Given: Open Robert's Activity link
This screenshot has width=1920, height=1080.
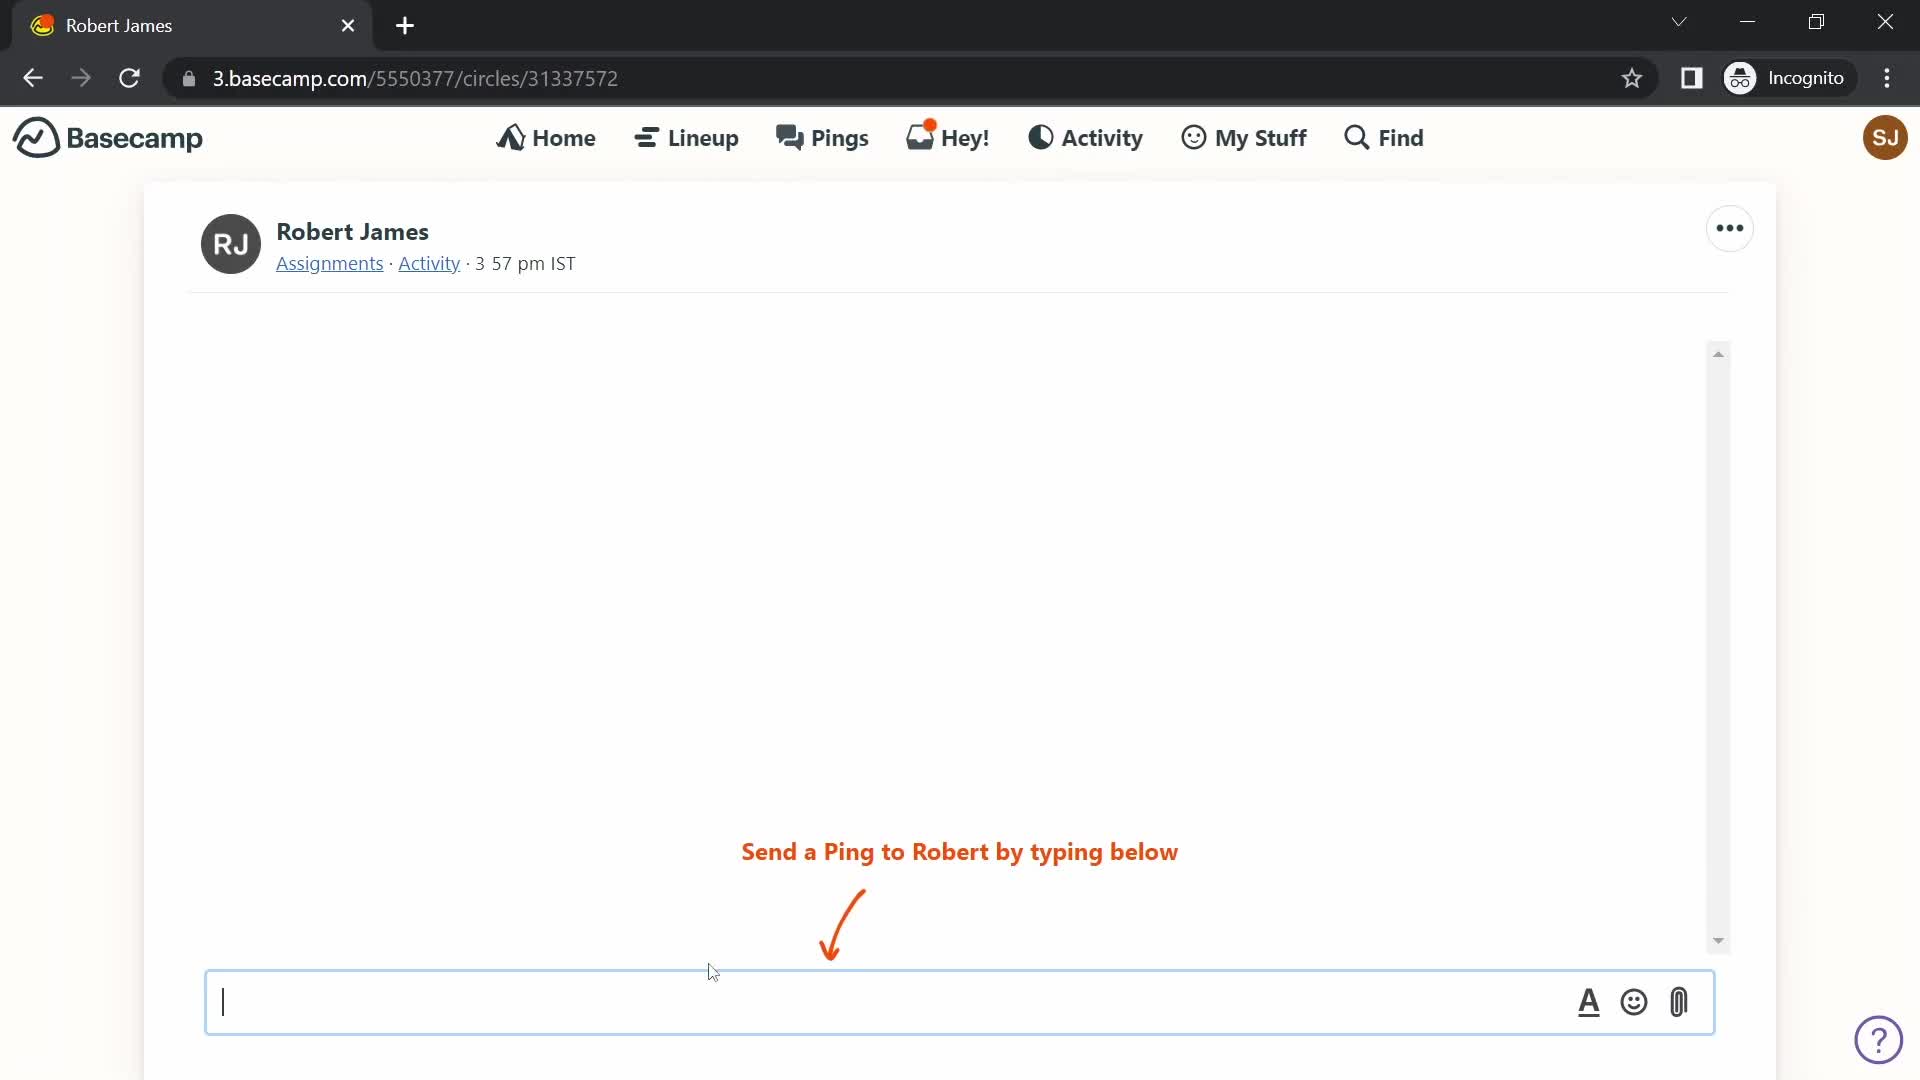Looking at the screenshot, I should pyautogui.click(x=429, y=264).
